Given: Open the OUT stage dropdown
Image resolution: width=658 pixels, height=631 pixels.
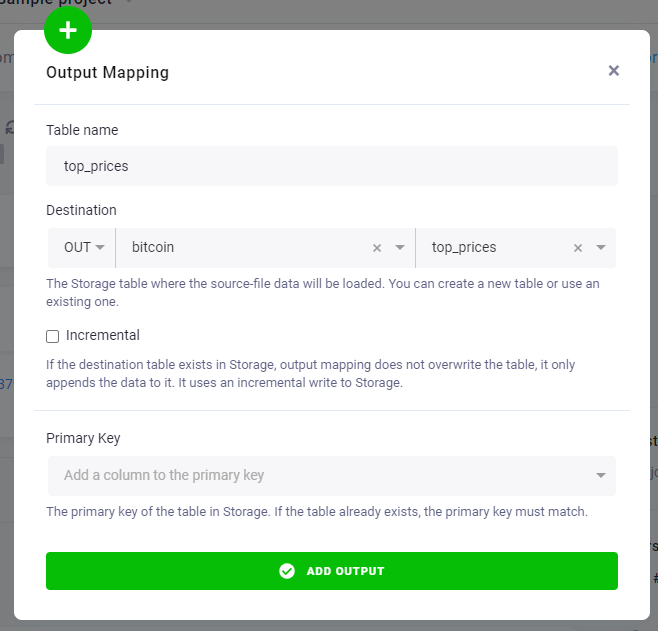Looking at the screenshot, I should click(83, 248).
